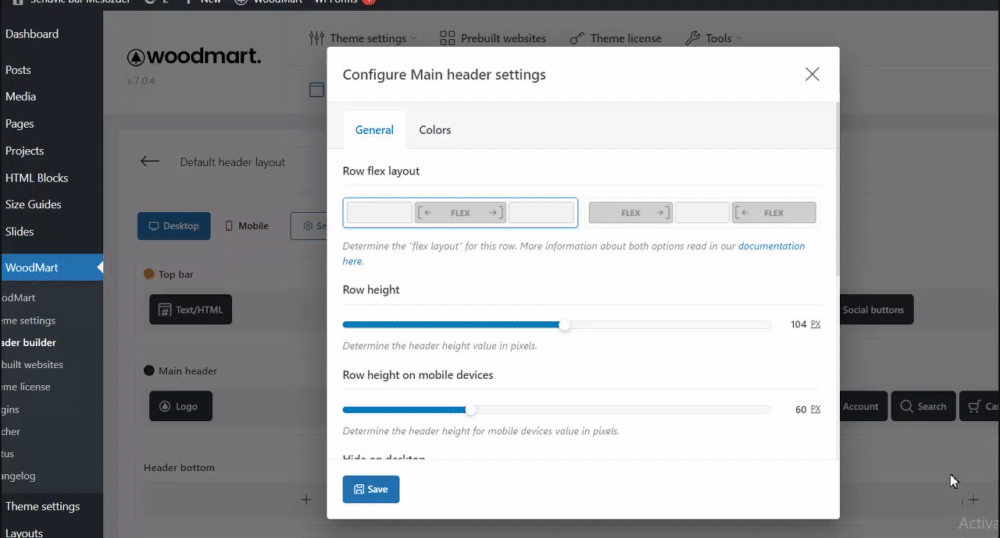Open Slides in the sidebar
1000x538 pixels.
(x=19, y=231)
